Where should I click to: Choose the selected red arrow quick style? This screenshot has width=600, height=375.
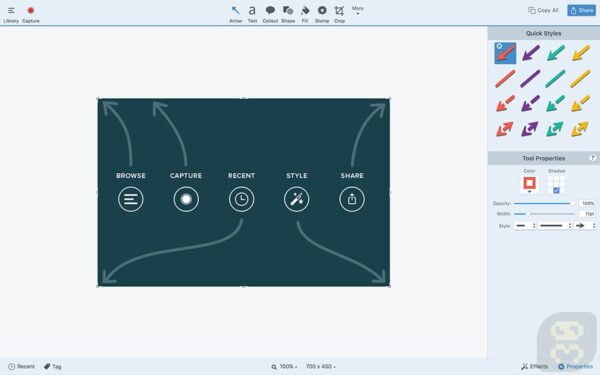pyautogui.click(x=505, y=53)
